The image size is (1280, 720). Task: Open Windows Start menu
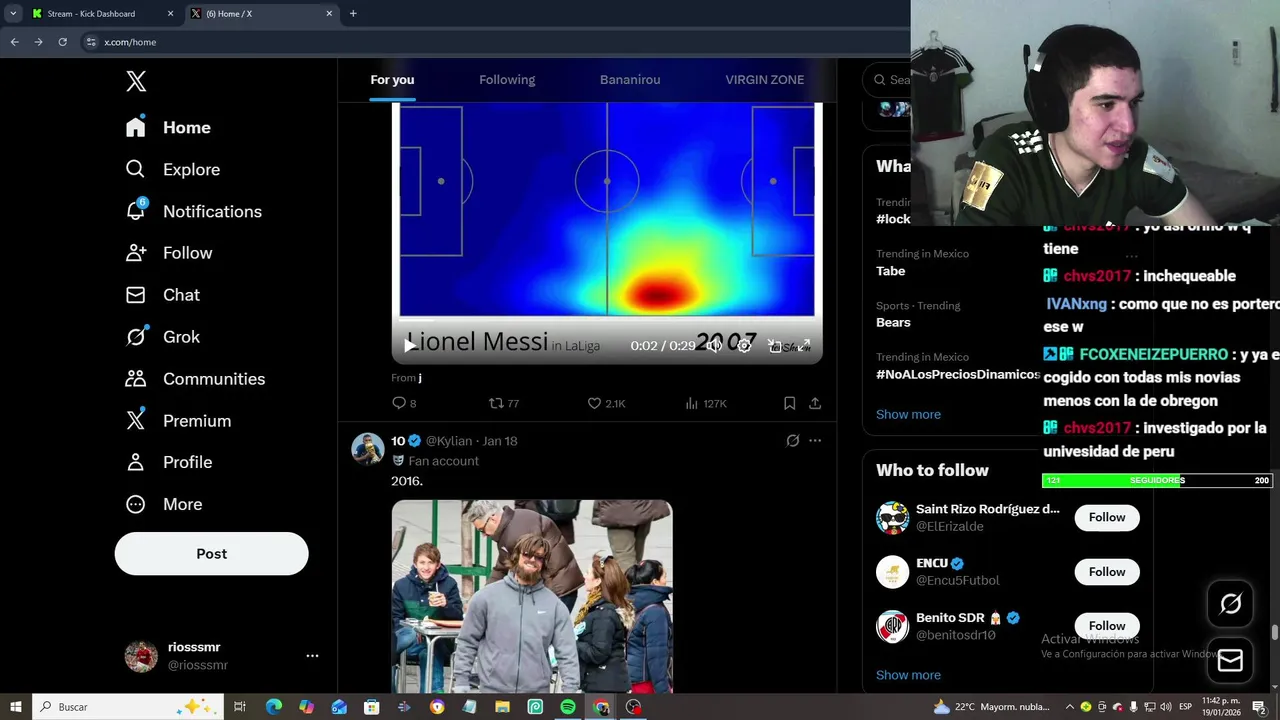[x=16, y=707]
